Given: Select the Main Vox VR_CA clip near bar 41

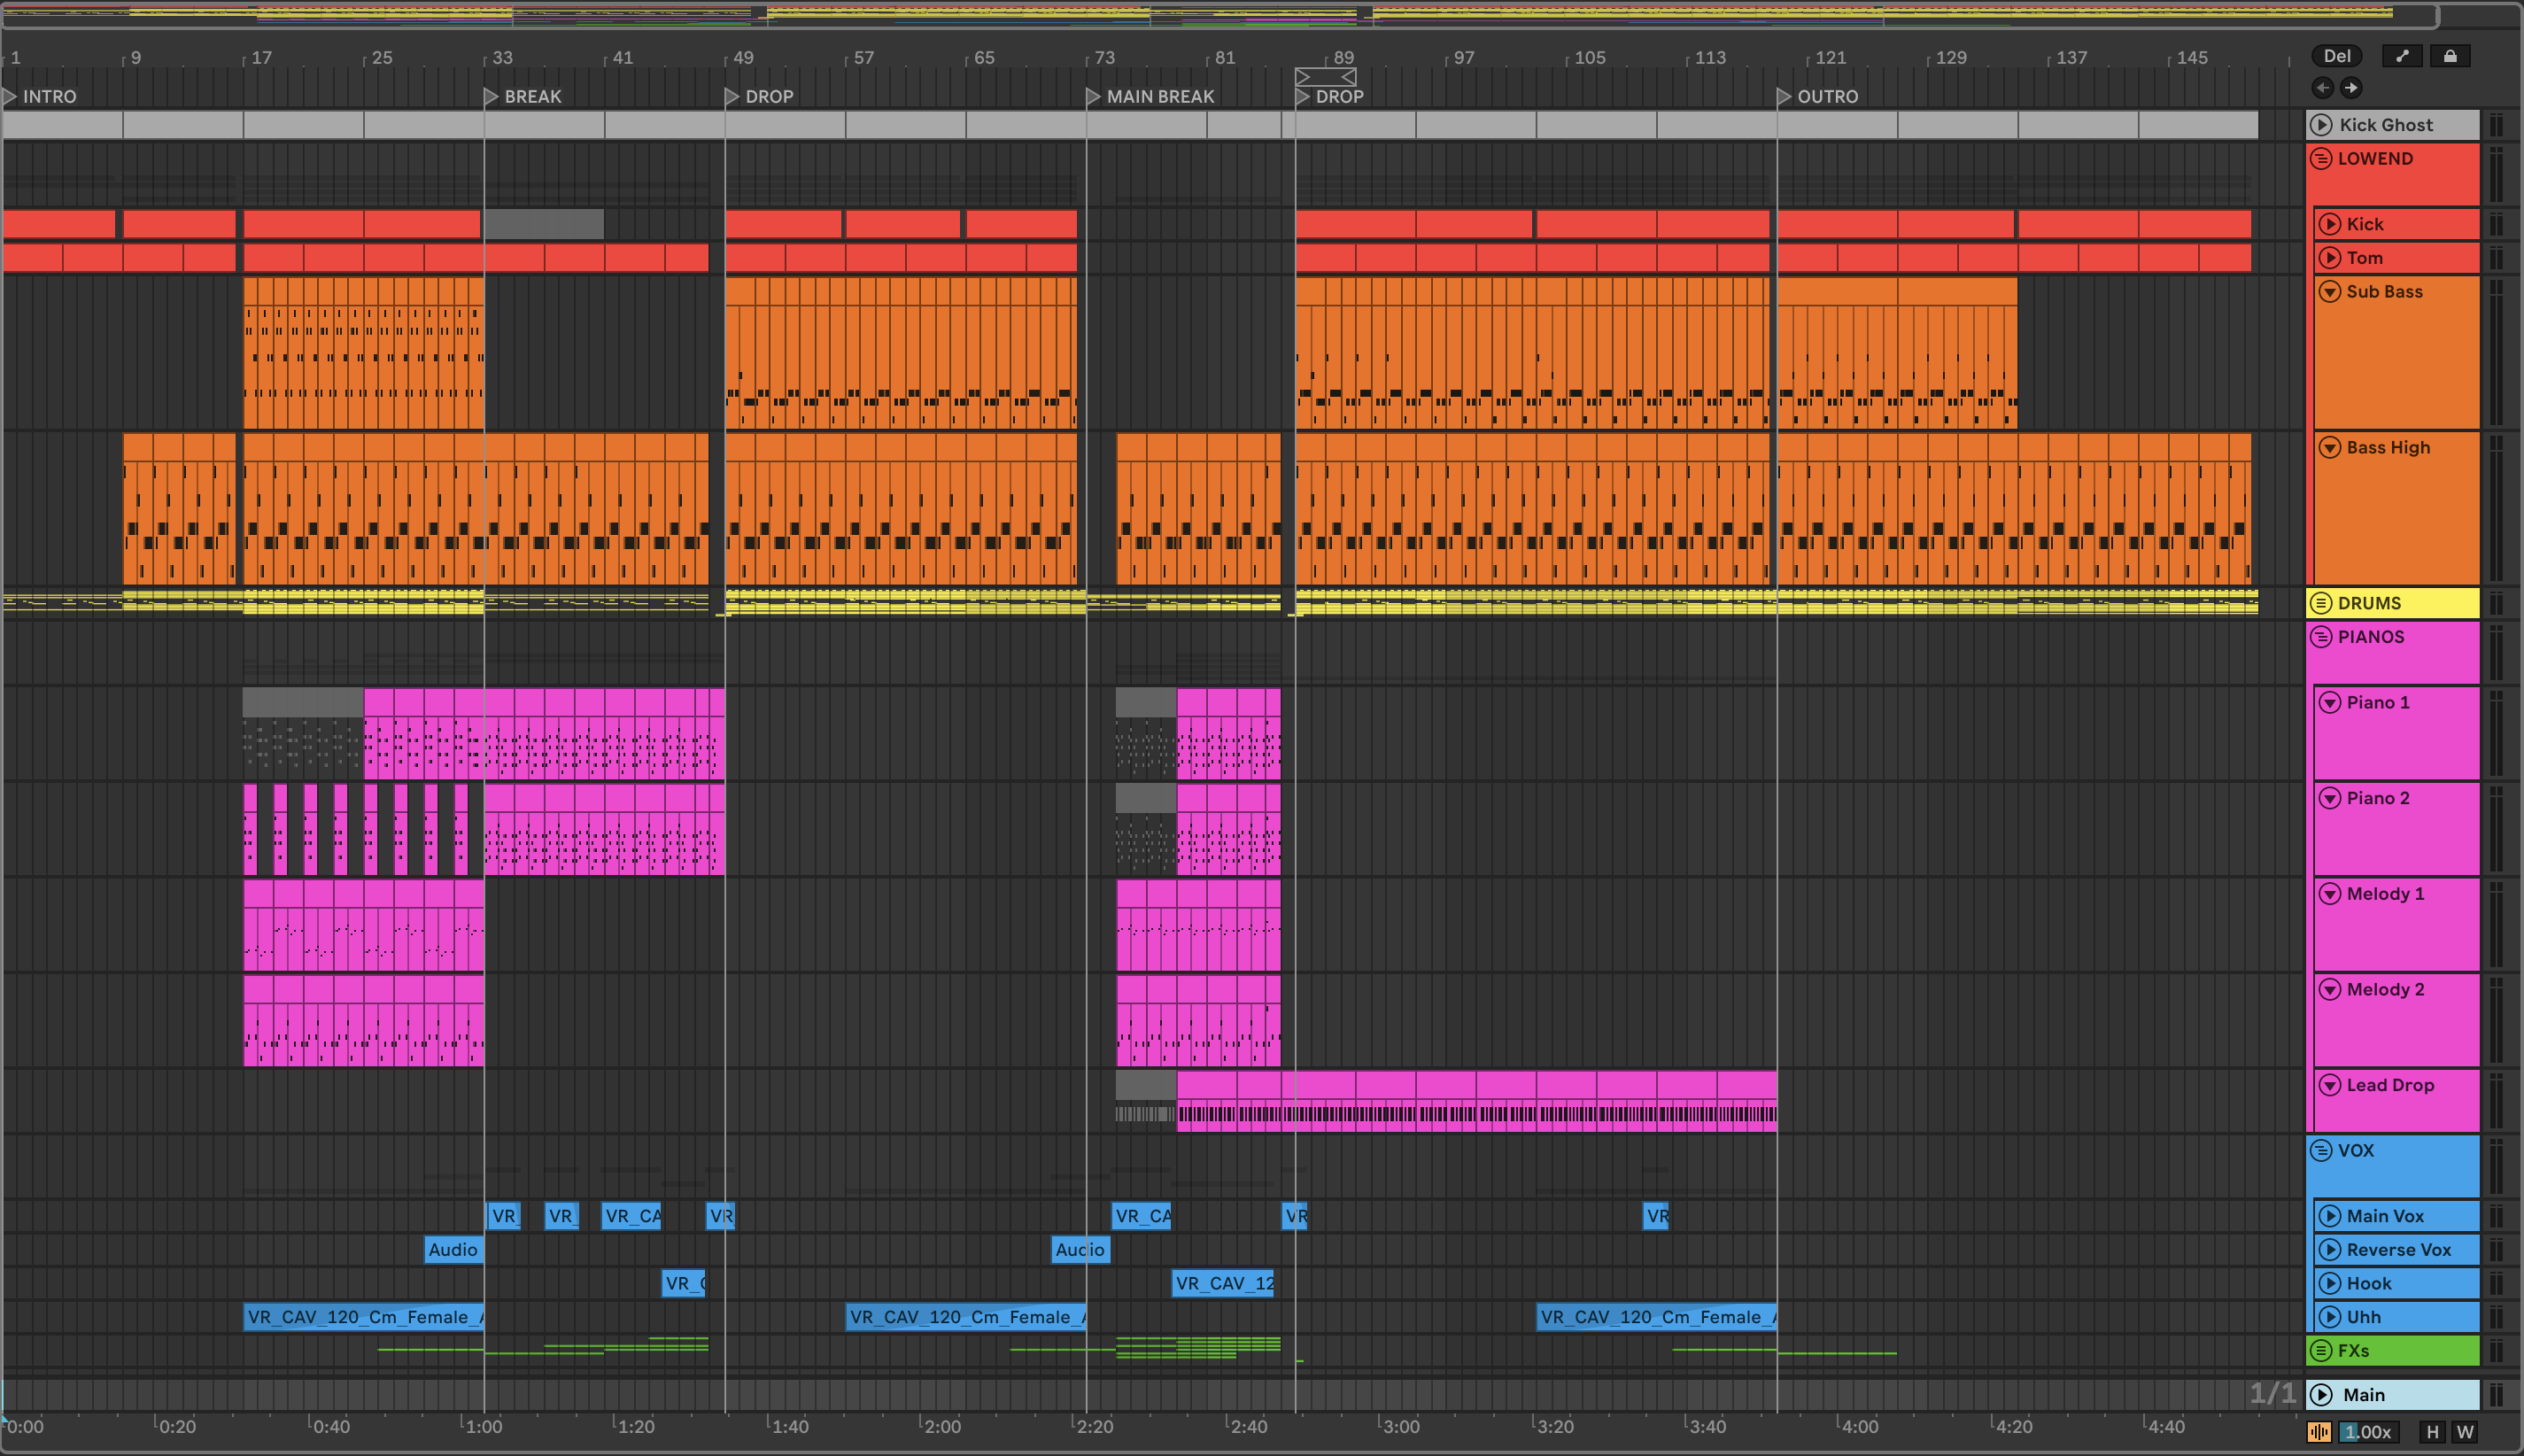Looking at the screenshot, I should (632, 1216).
